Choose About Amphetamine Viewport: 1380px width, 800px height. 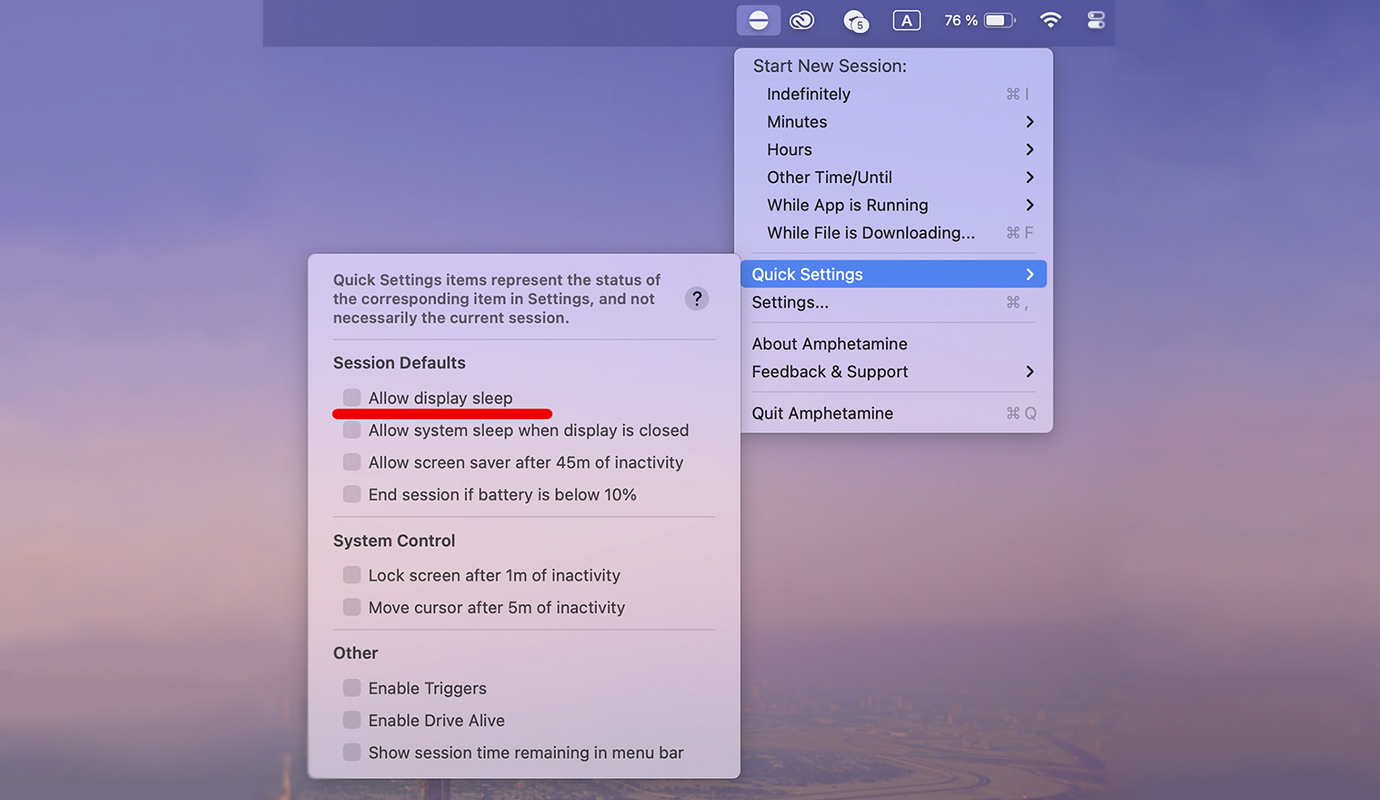point(829,344)
